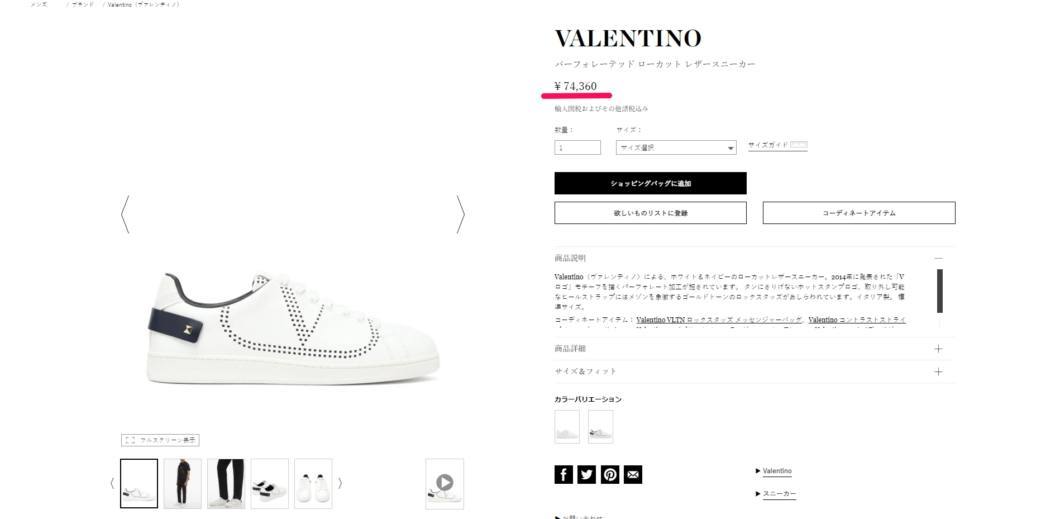
Task: Play the product video thumbnail
Action: click(444, 483)
